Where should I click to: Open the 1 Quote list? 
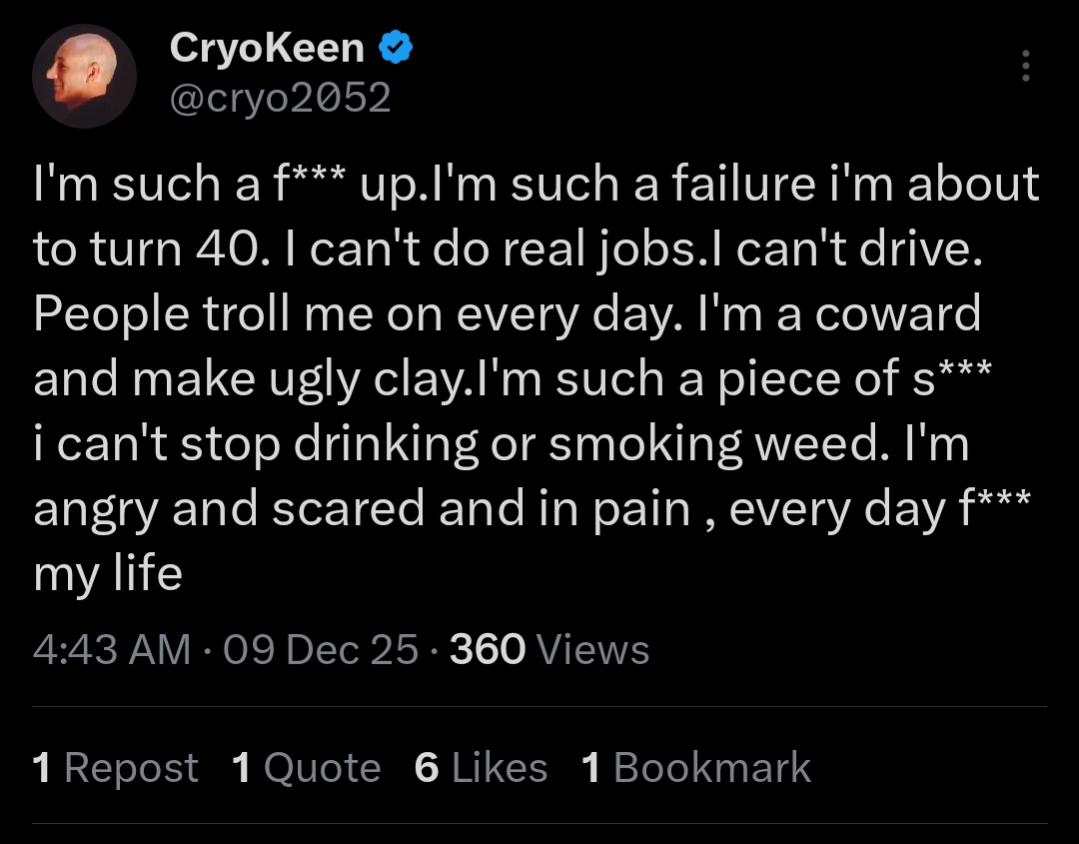click(x=306, y=767)
